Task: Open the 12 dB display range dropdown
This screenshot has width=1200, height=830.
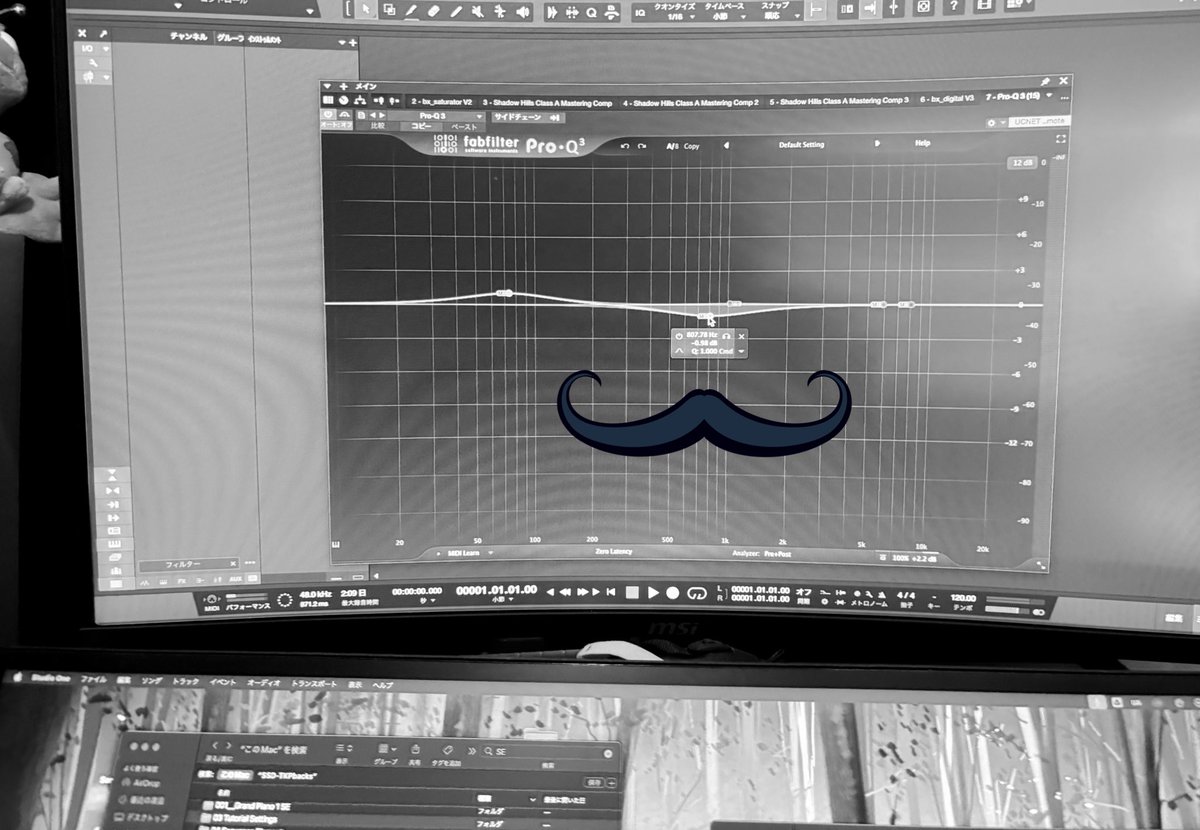Action: point(1022,162)
